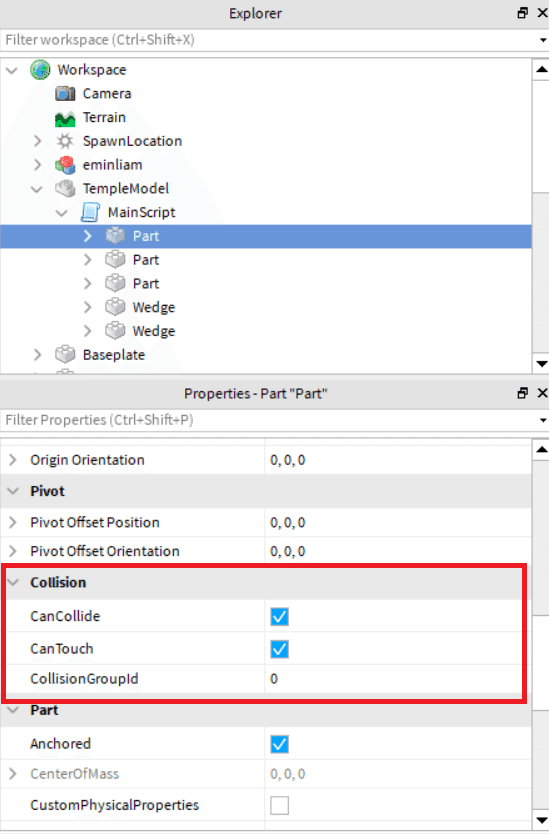Click the MainScript scroll icon
Image resolution: width=549 pixels, height=834 pixels.
tap(90, 212)
